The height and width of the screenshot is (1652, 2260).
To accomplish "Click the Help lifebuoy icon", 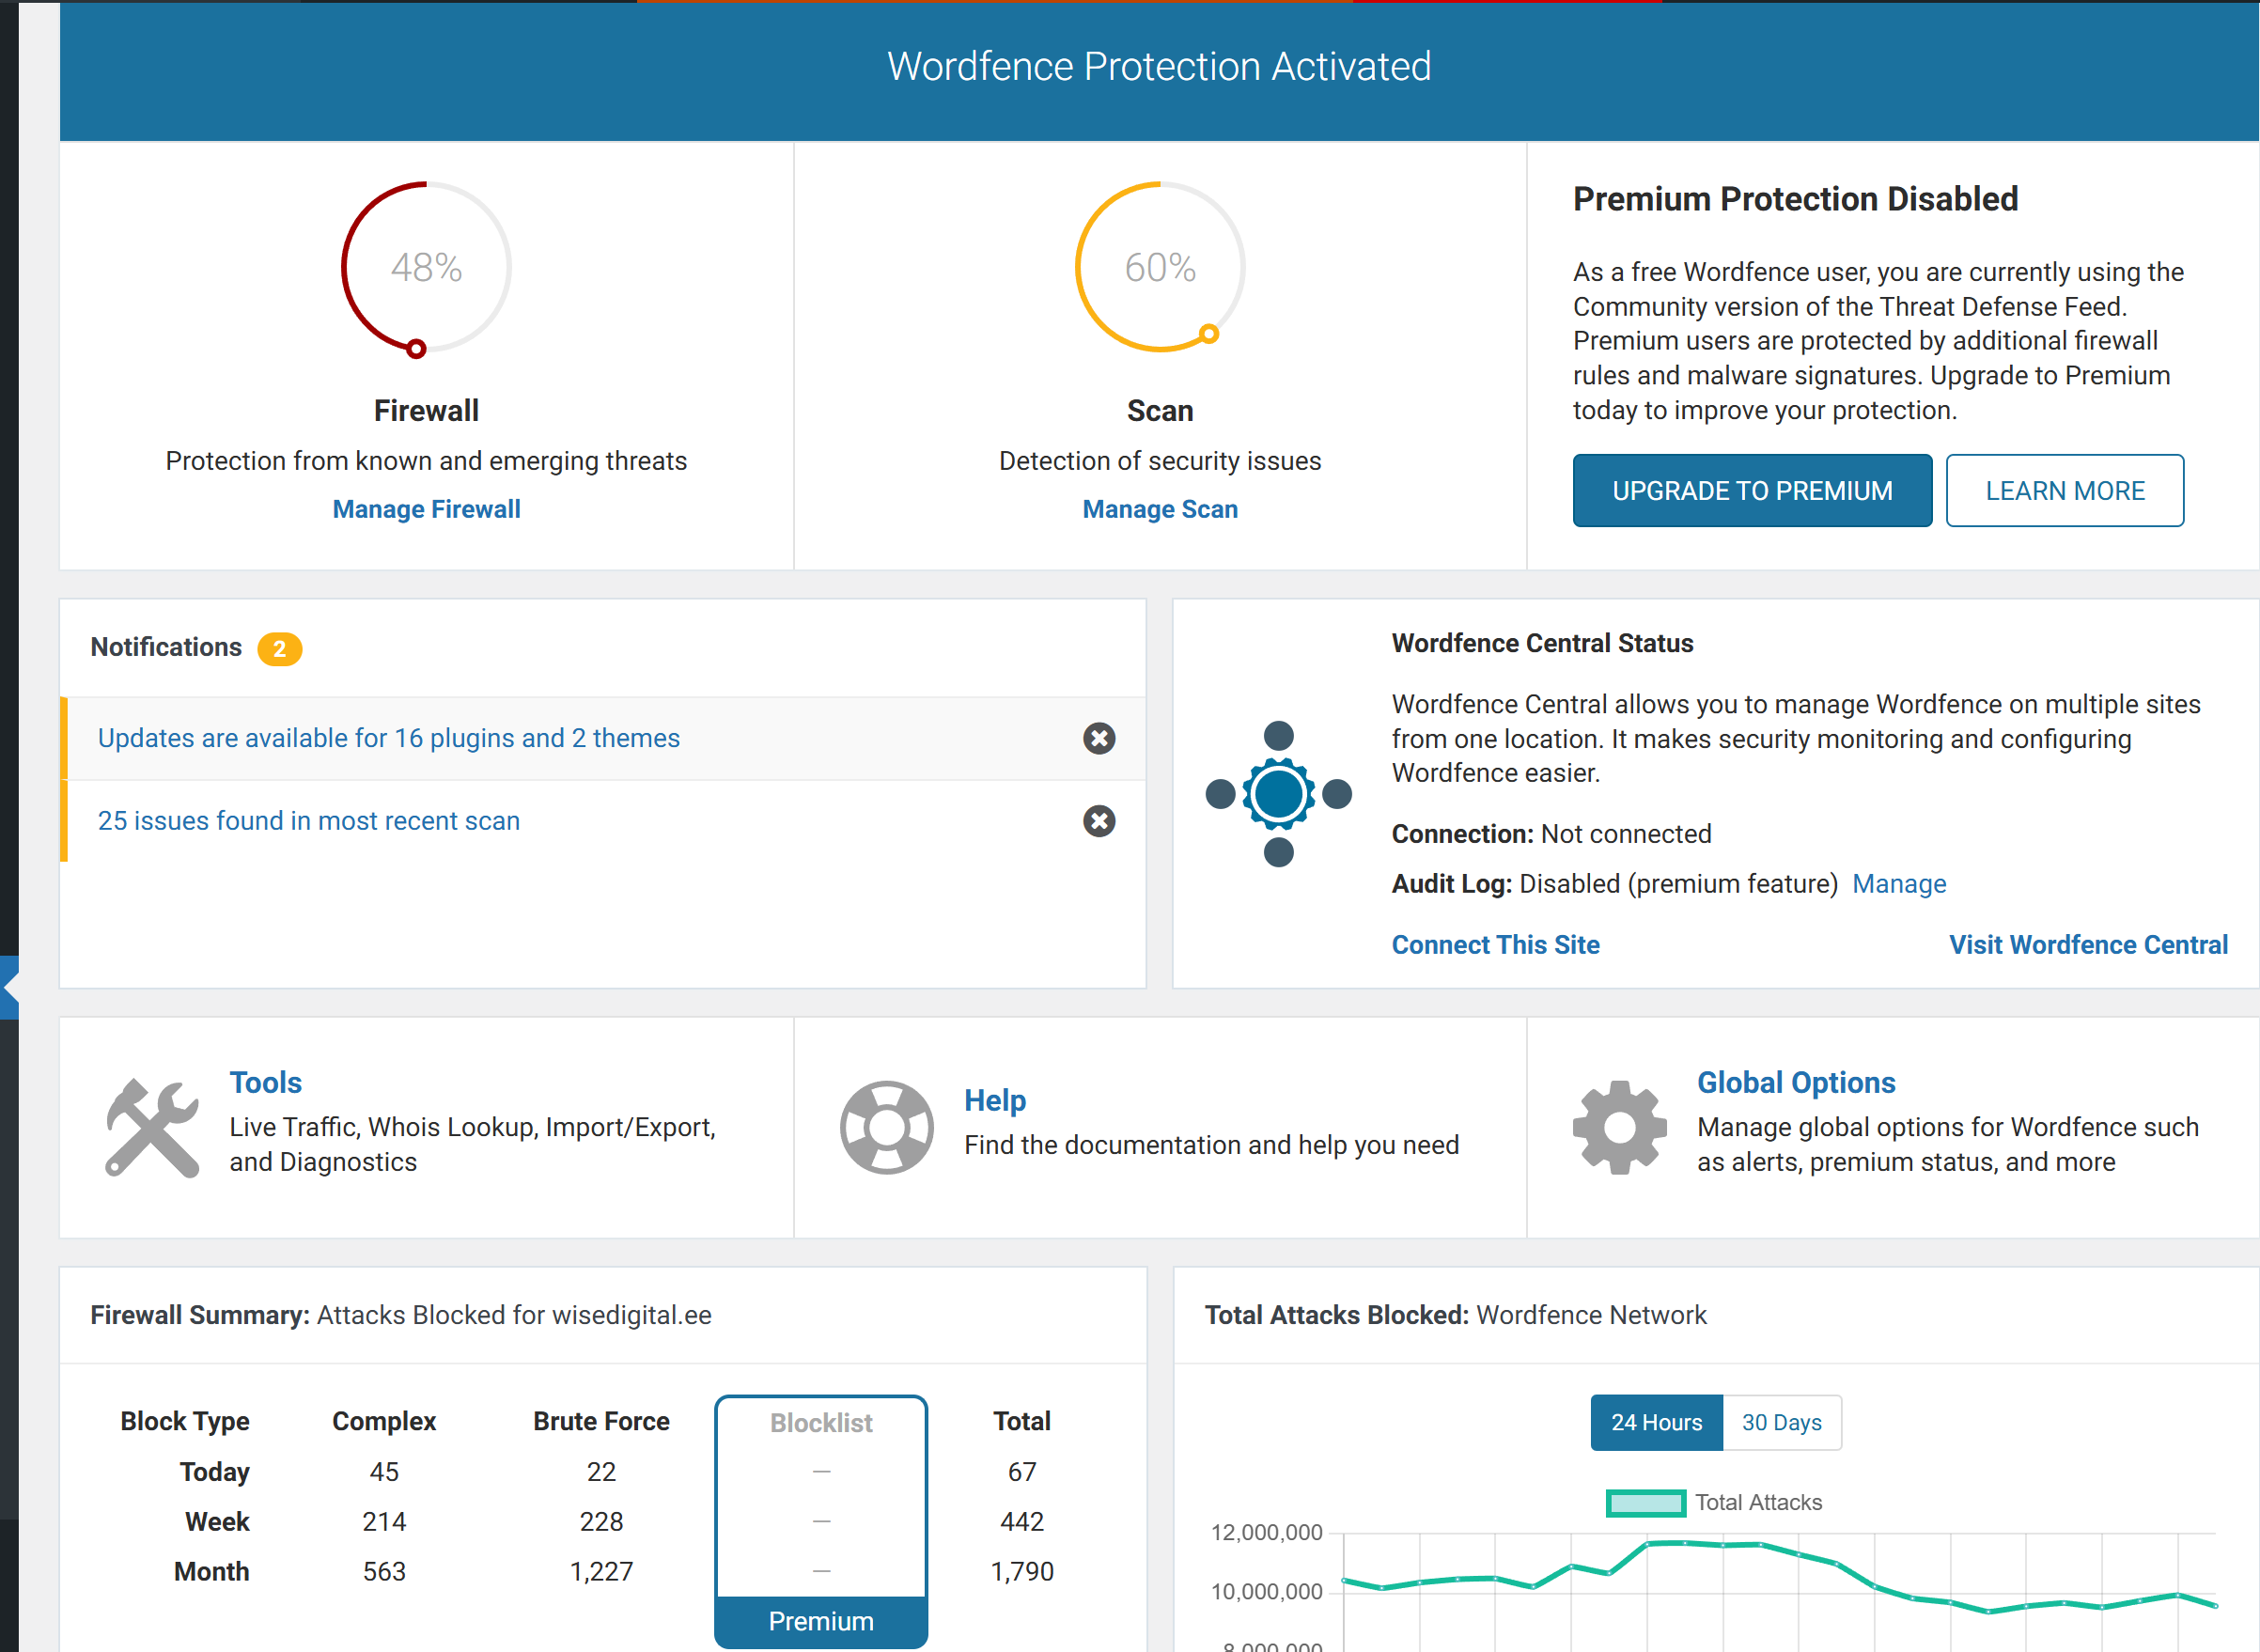I will point(886,1126).
